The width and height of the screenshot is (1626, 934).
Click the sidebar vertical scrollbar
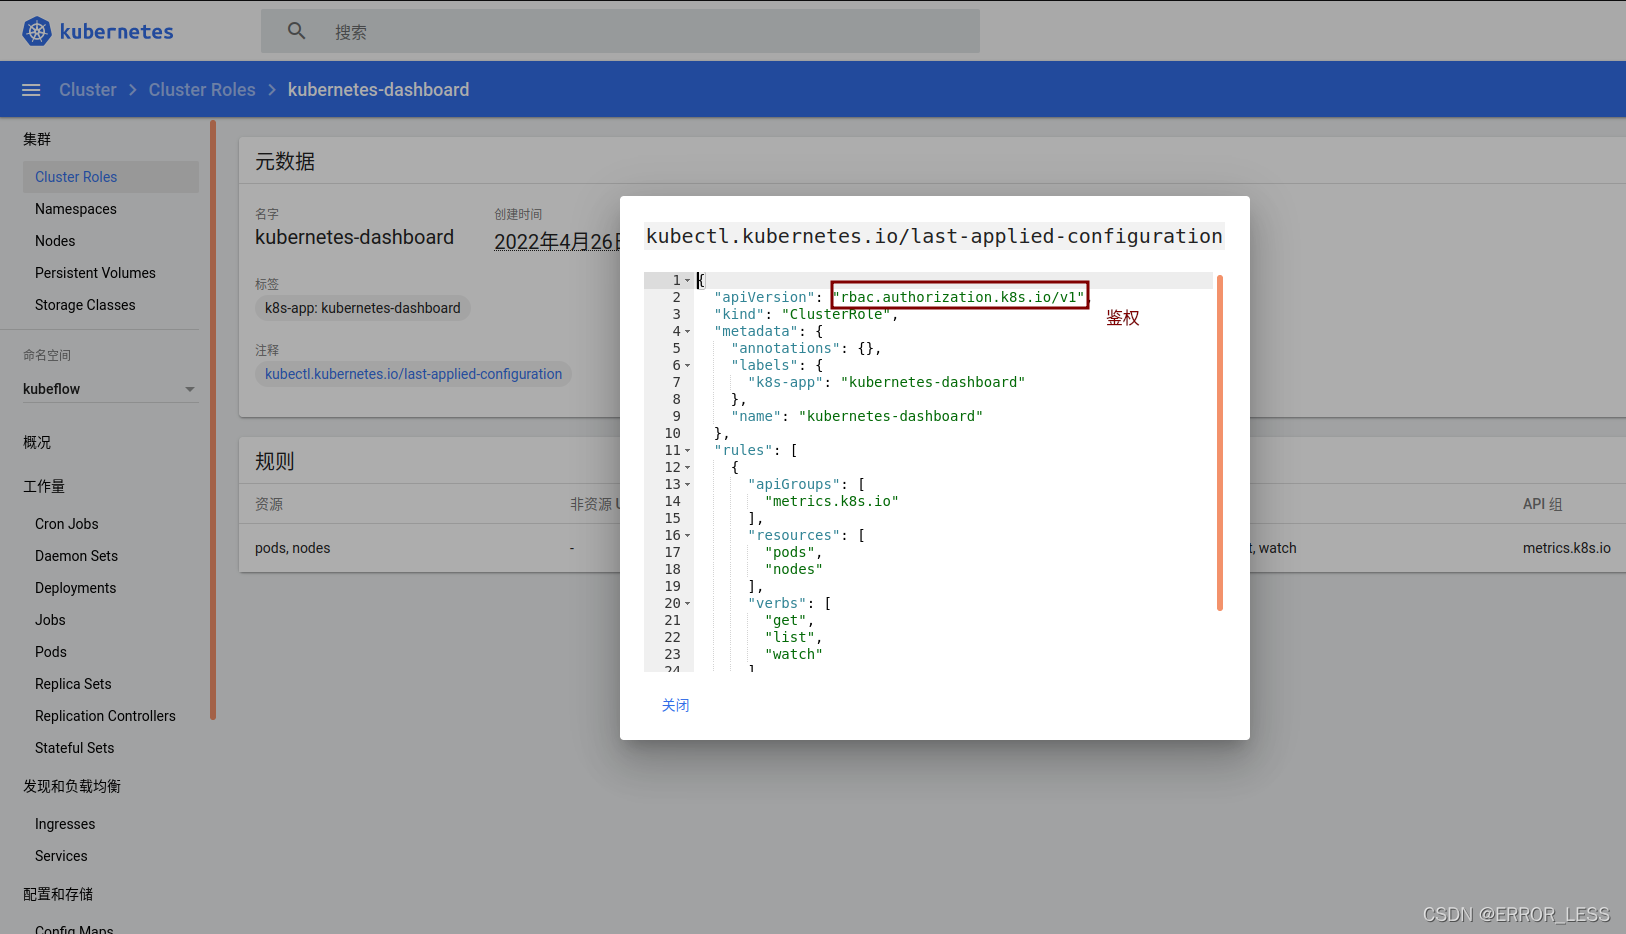(x=213, y=420)
